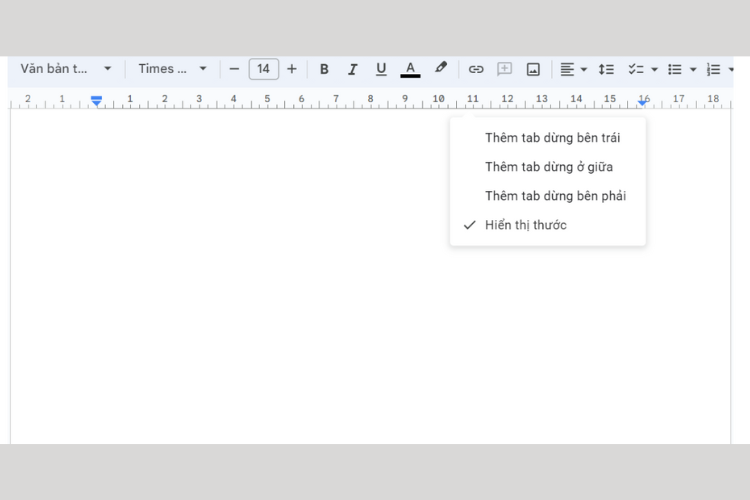Decrease font size with minus button
This screenshot has width=750, height=500.
click(234, 69)
